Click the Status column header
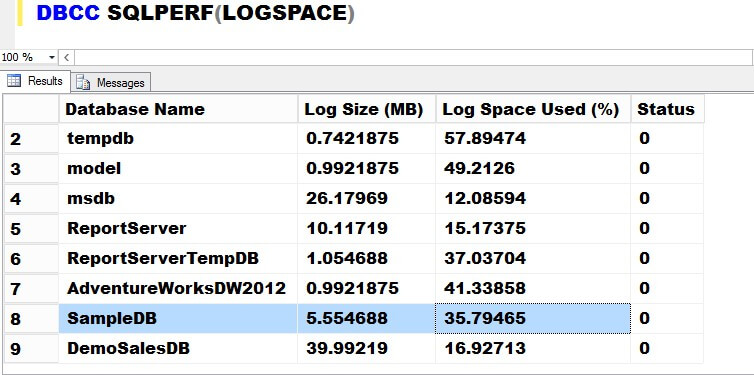 click(667, 109)
